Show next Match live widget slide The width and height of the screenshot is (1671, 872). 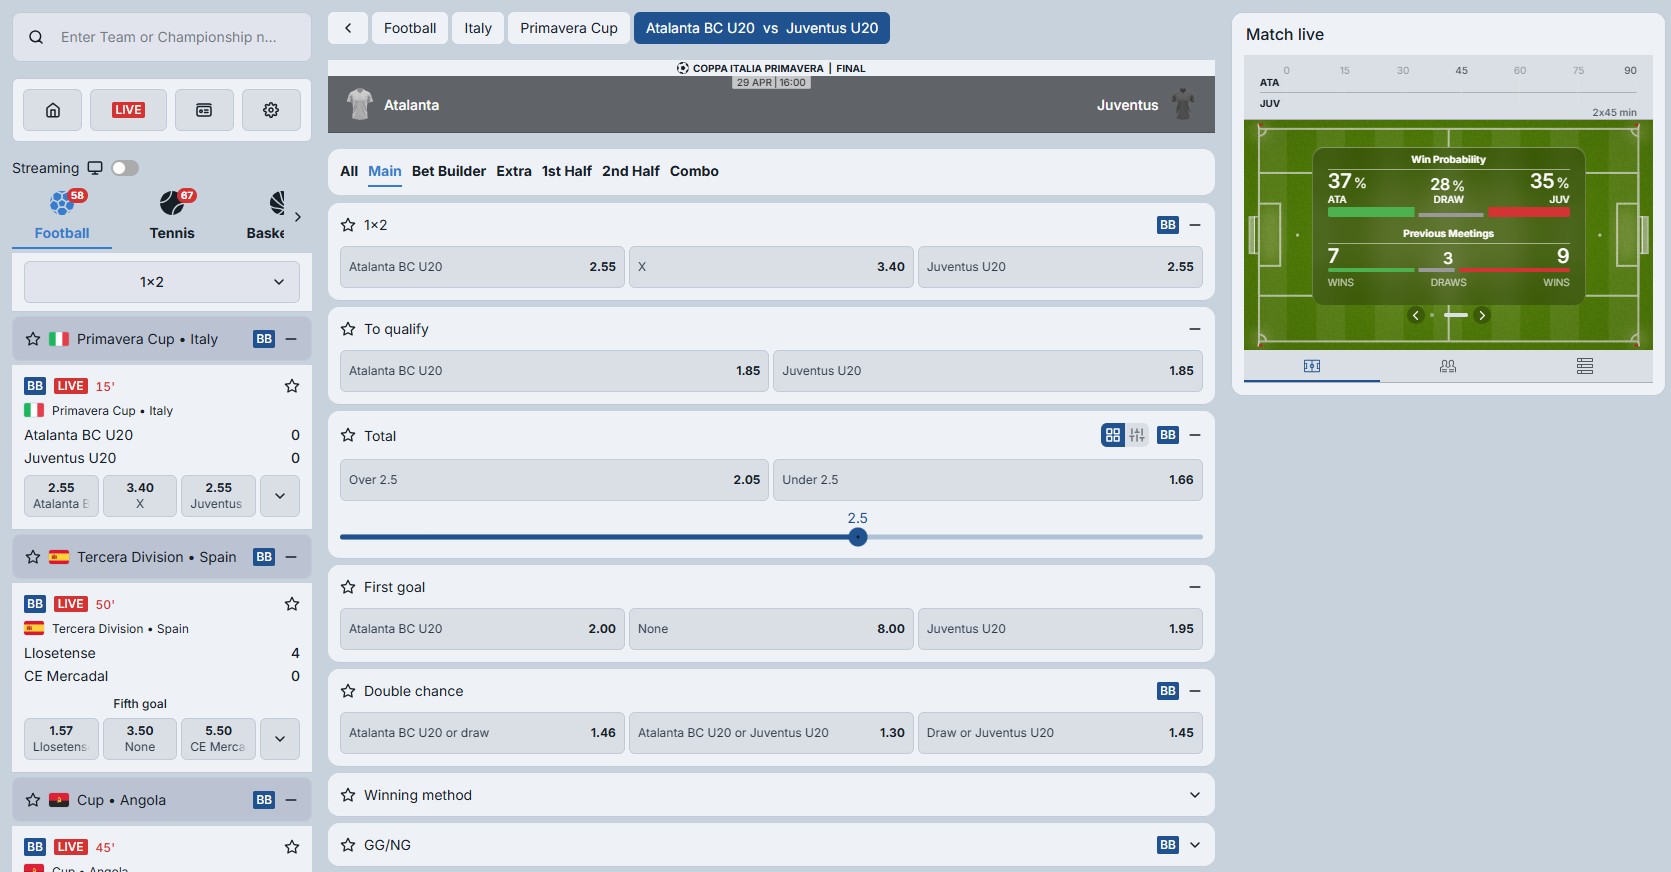click(1482, 315)
